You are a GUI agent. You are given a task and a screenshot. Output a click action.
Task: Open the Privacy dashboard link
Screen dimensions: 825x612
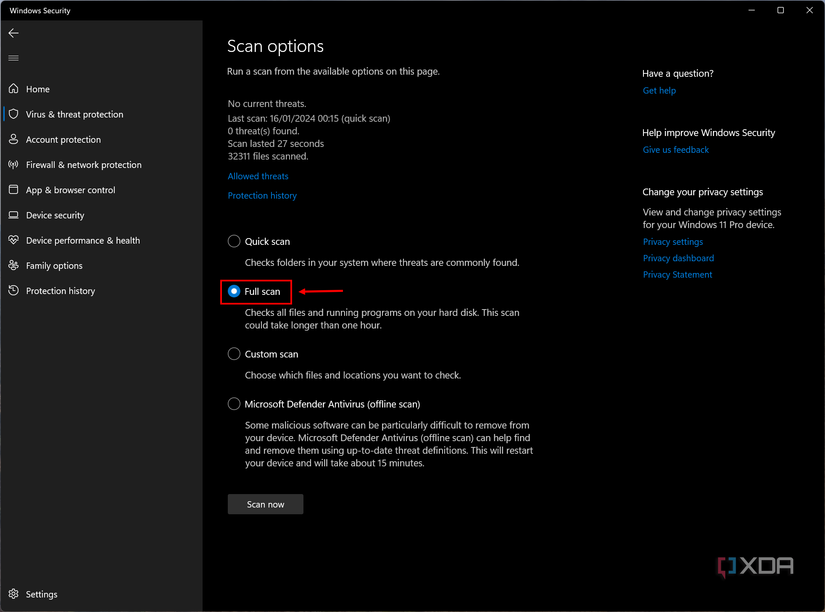pyautogui.click(x=678, y=258)
